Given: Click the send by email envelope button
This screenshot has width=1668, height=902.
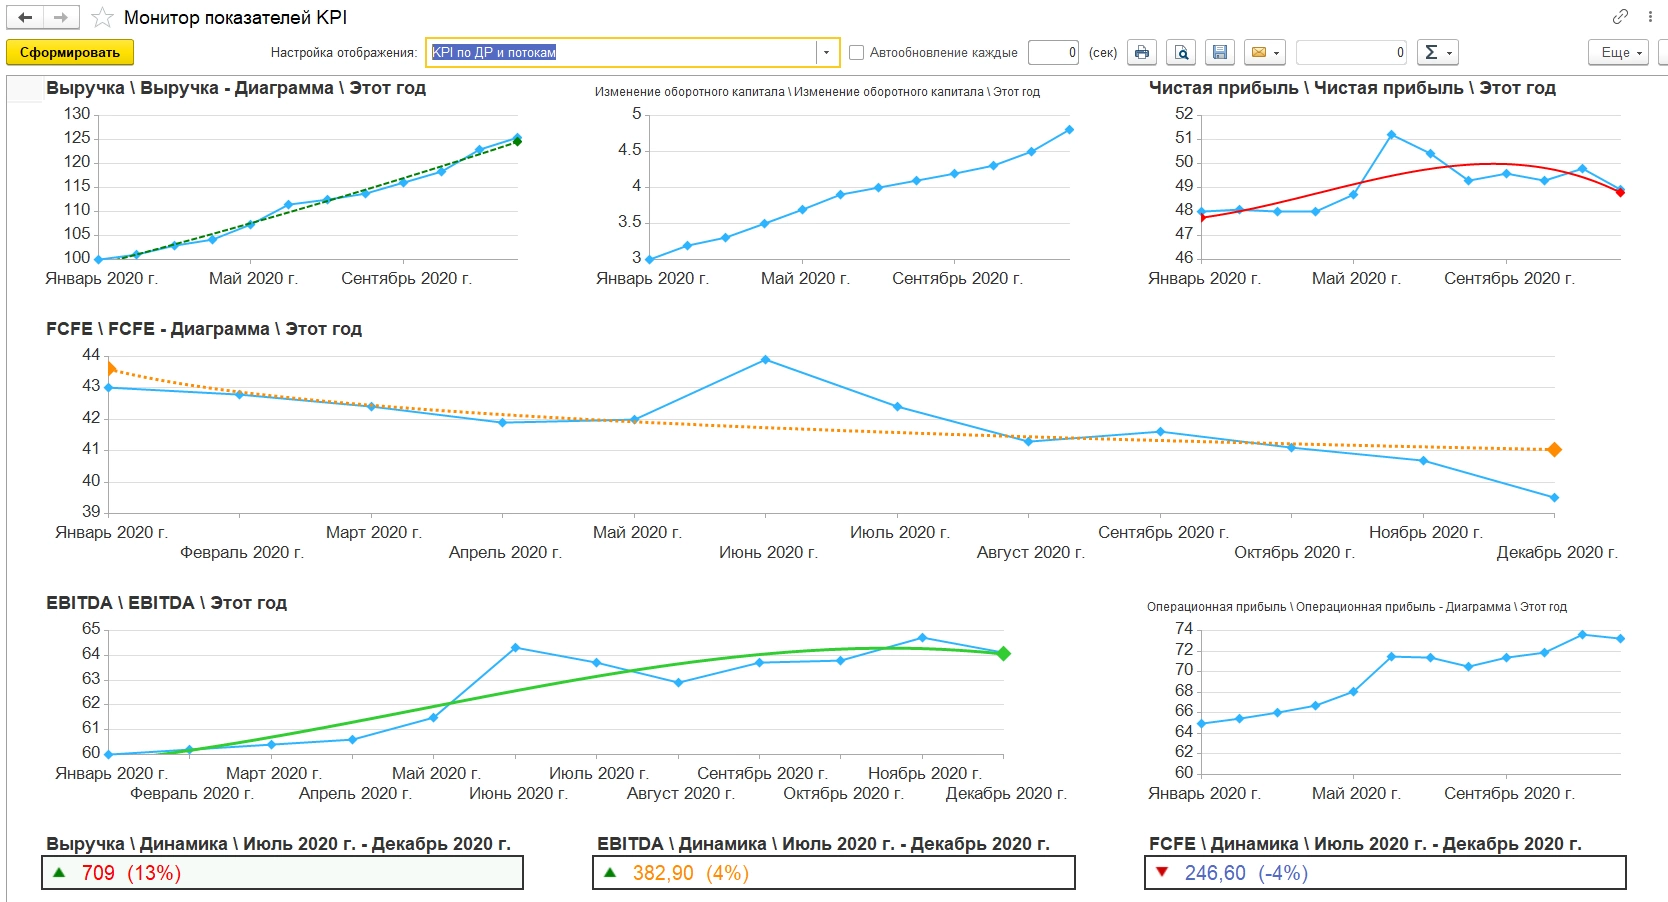Looking at the screenshot, I should (1264, 53).
